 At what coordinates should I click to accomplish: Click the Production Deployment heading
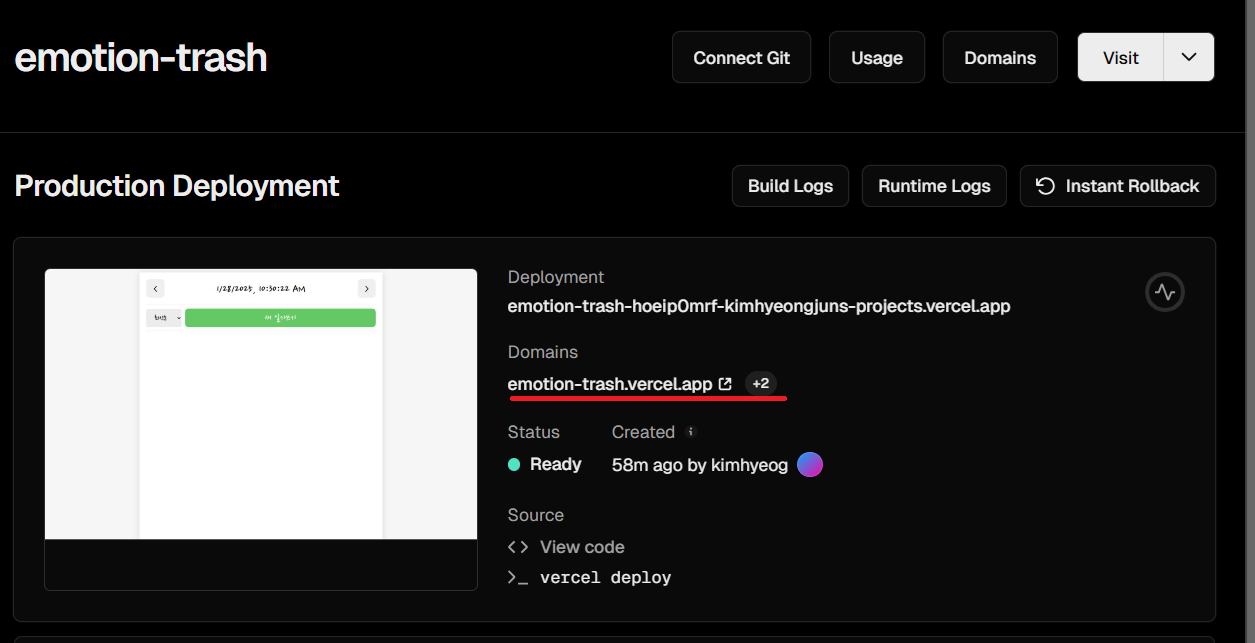click(177, 186)
